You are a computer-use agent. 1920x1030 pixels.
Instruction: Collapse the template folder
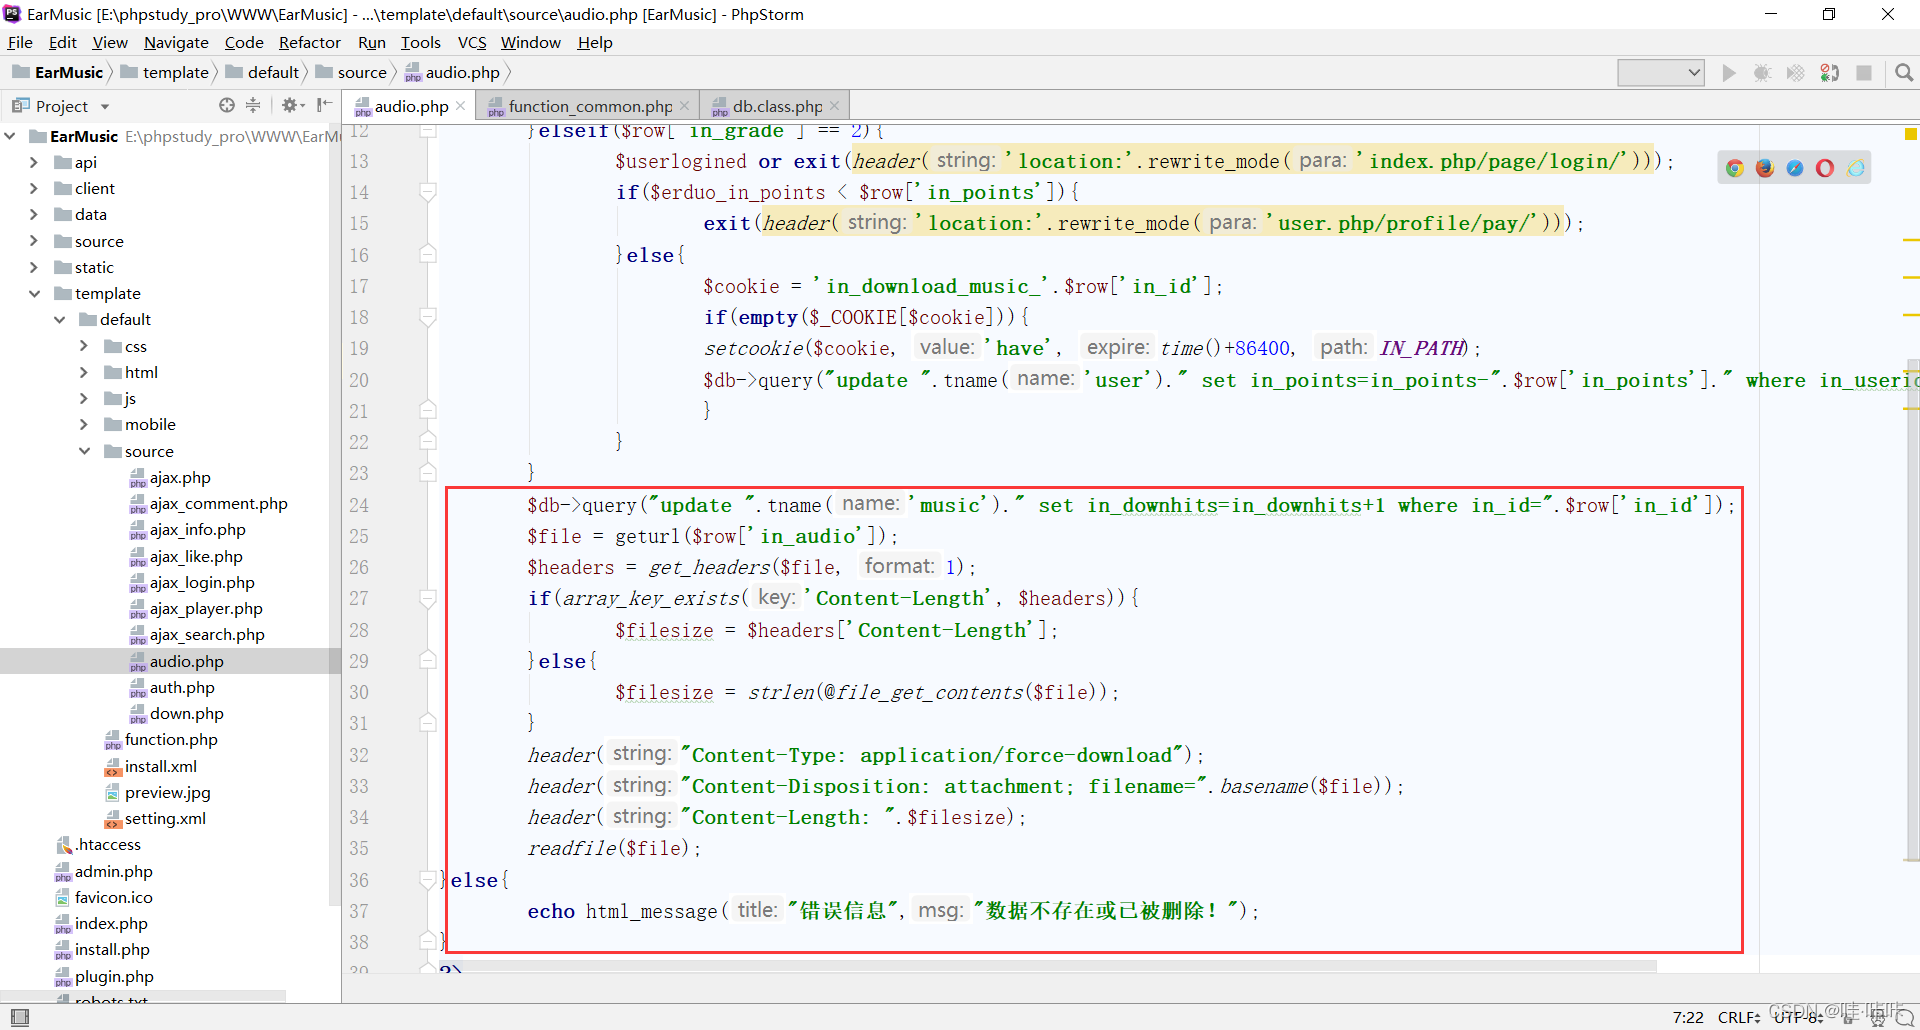pos(33,293)
